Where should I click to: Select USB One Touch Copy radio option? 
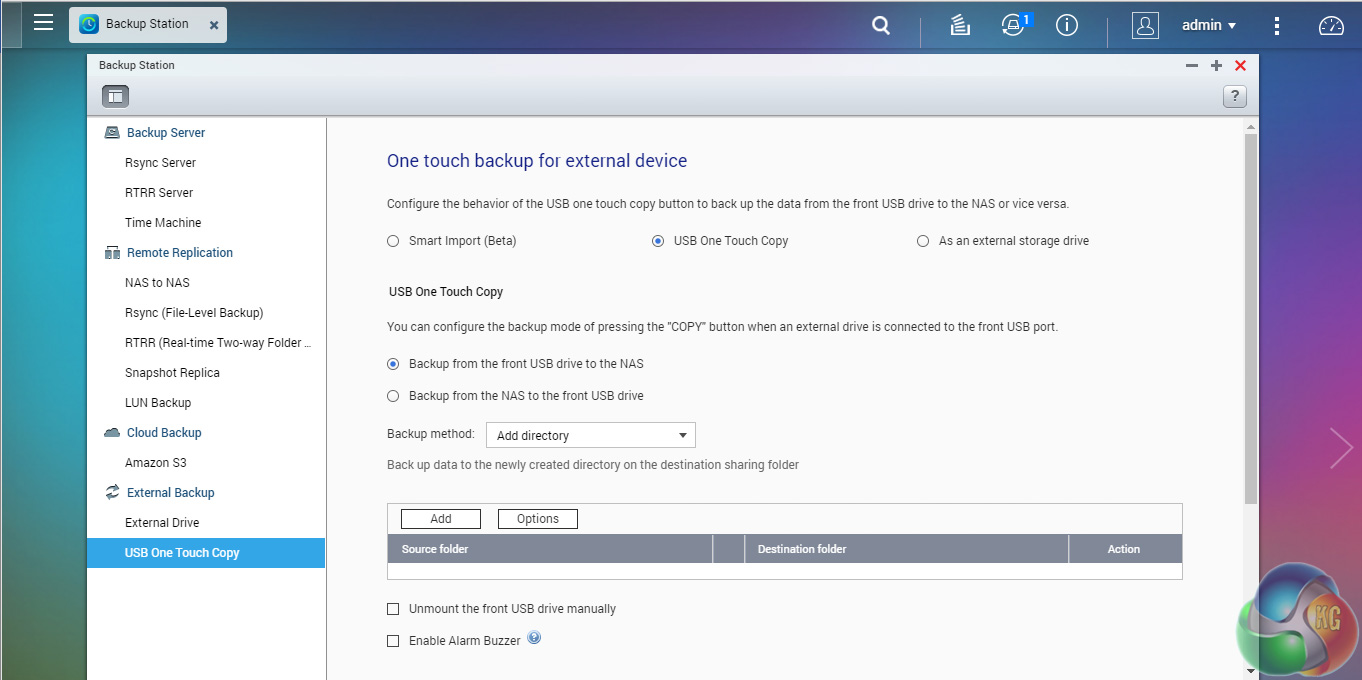pyautogui.click(x=658, y=241)
